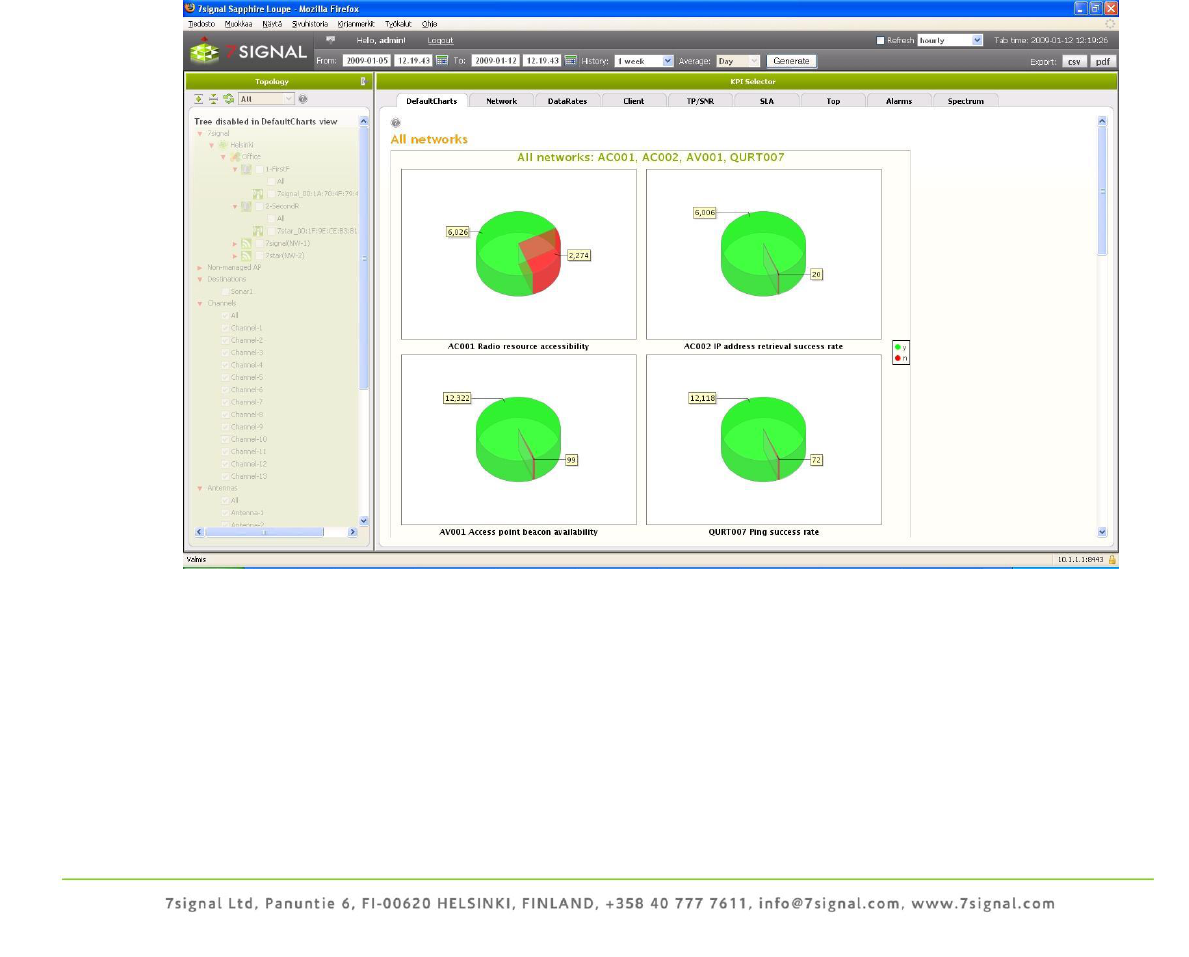Click the 7signal(NW-1) network icon

246,243
